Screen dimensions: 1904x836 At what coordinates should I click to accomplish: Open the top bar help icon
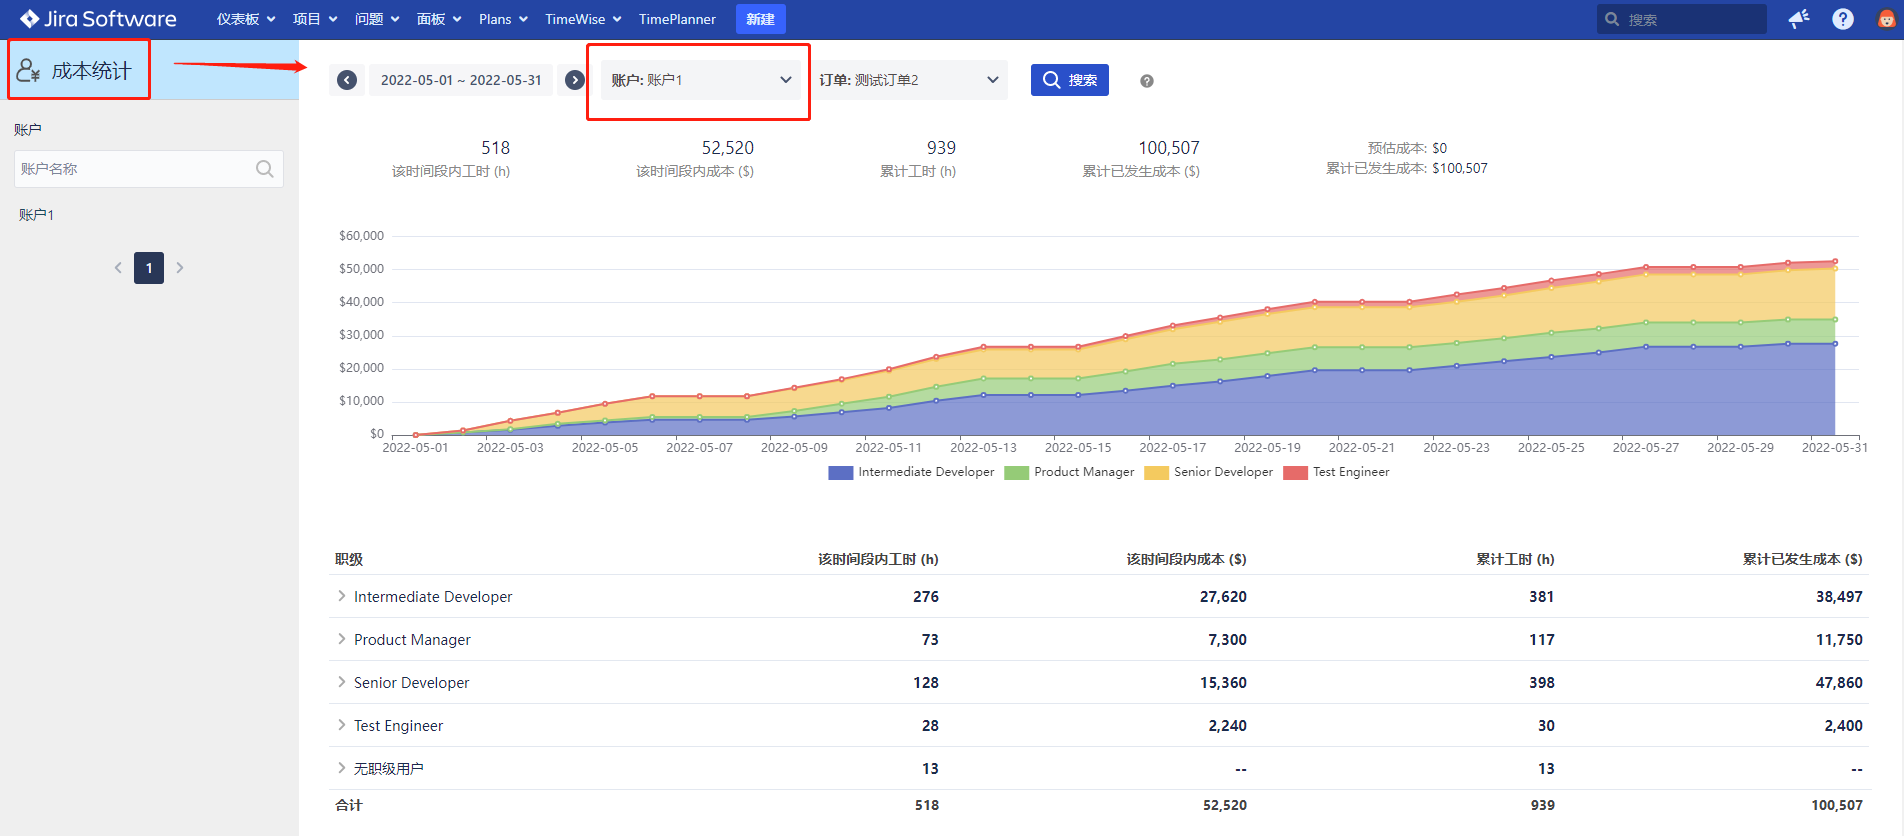click(1843, 19)
